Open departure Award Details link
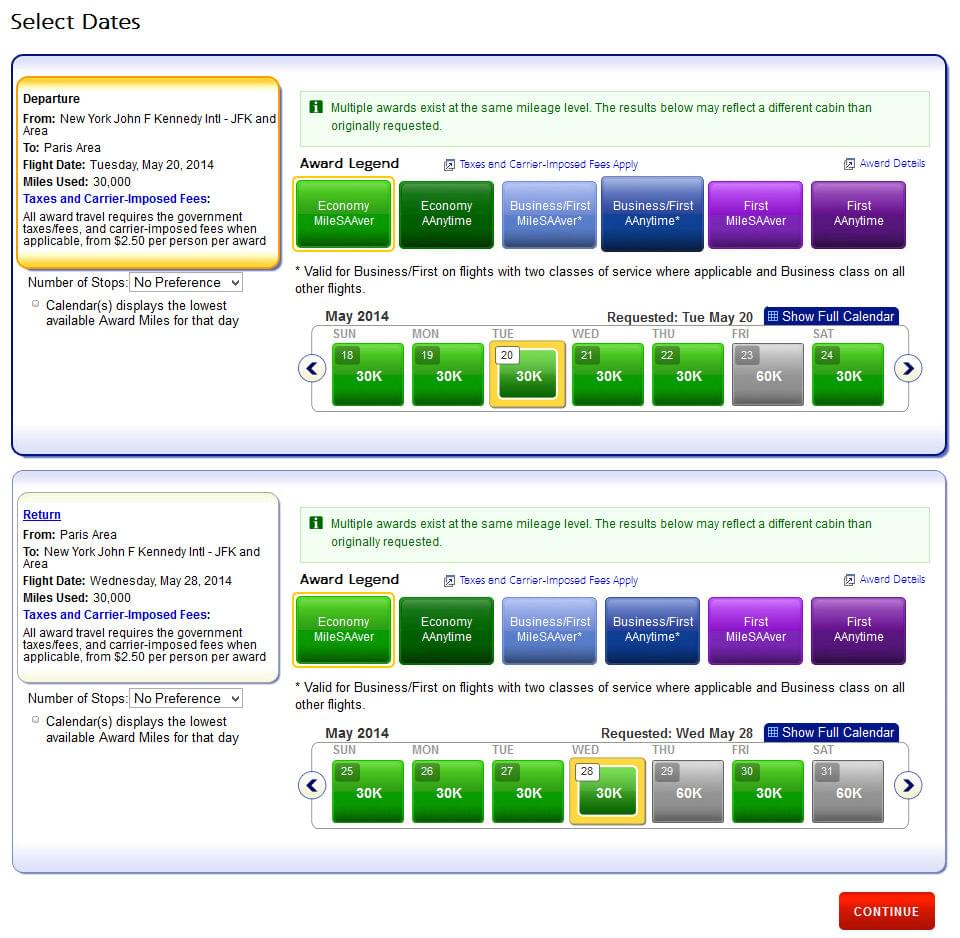 coord(892,163)
